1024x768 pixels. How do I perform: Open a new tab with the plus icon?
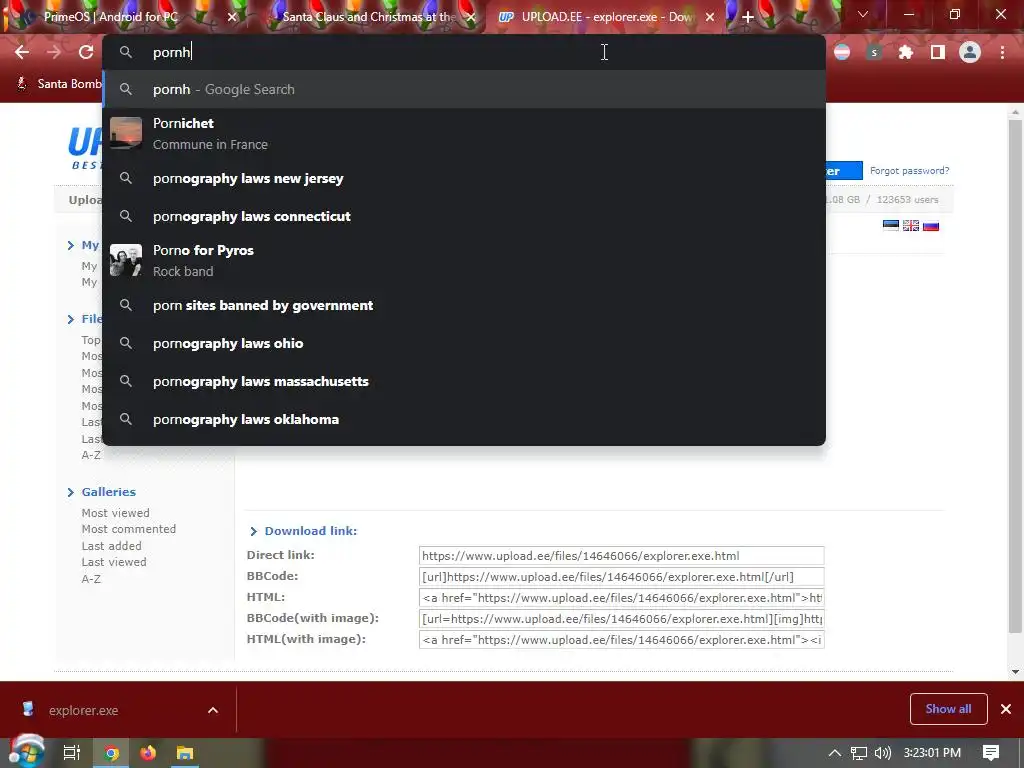[748, 17]
